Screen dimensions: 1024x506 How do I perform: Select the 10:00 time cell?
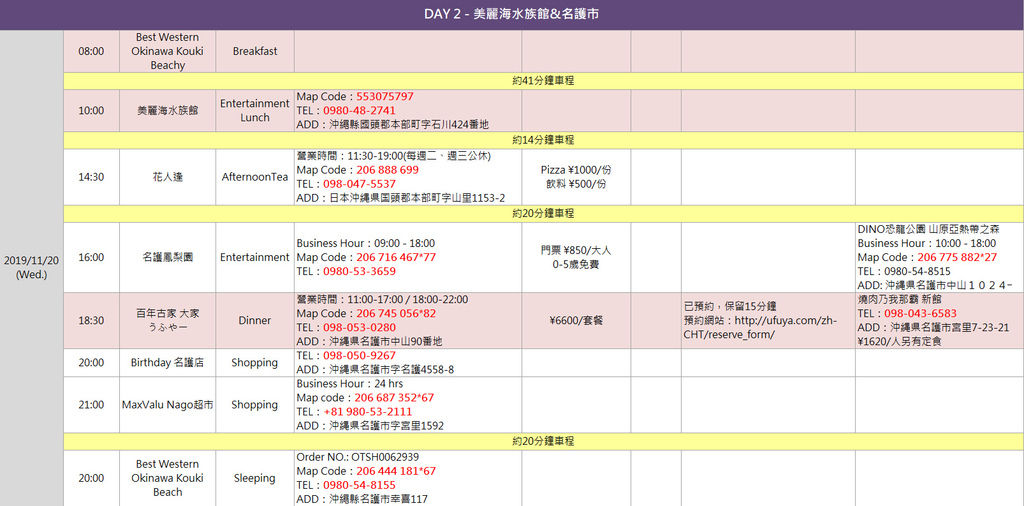(x=91, y=110)
